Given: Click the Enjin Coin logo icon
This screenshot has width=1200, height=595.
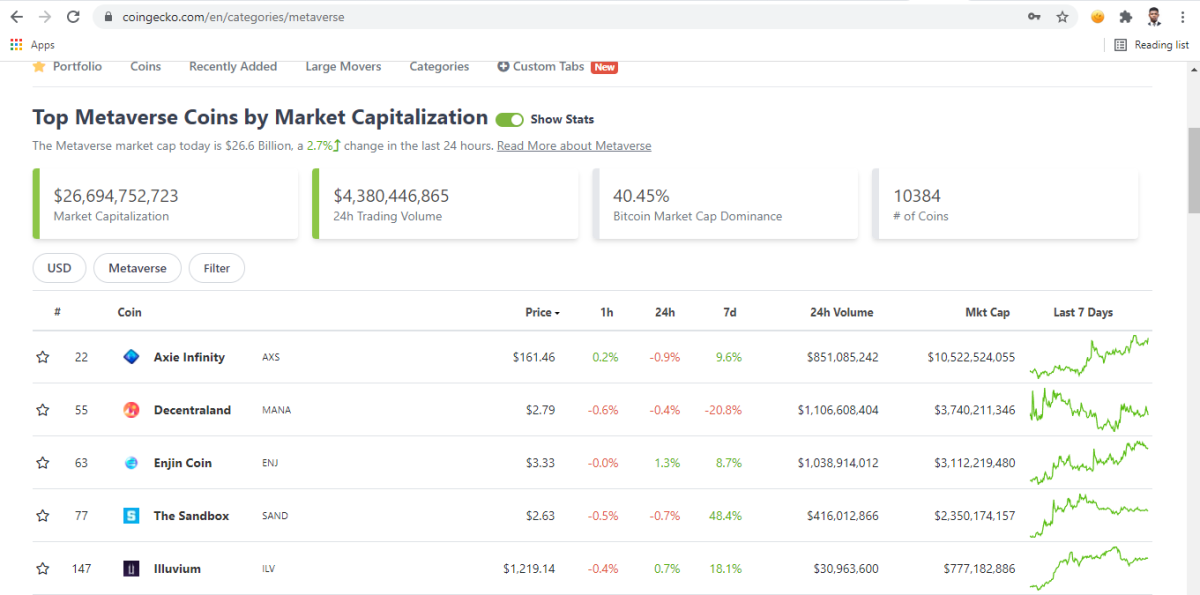Looking at the screenshot, I should point(131,463).
